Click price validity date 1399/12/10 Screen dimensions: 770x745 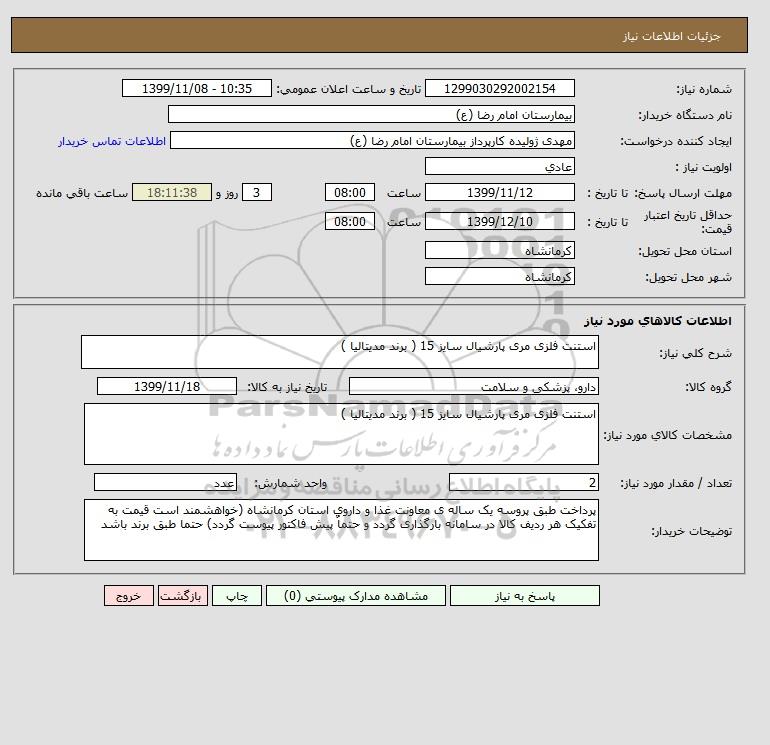499,221
